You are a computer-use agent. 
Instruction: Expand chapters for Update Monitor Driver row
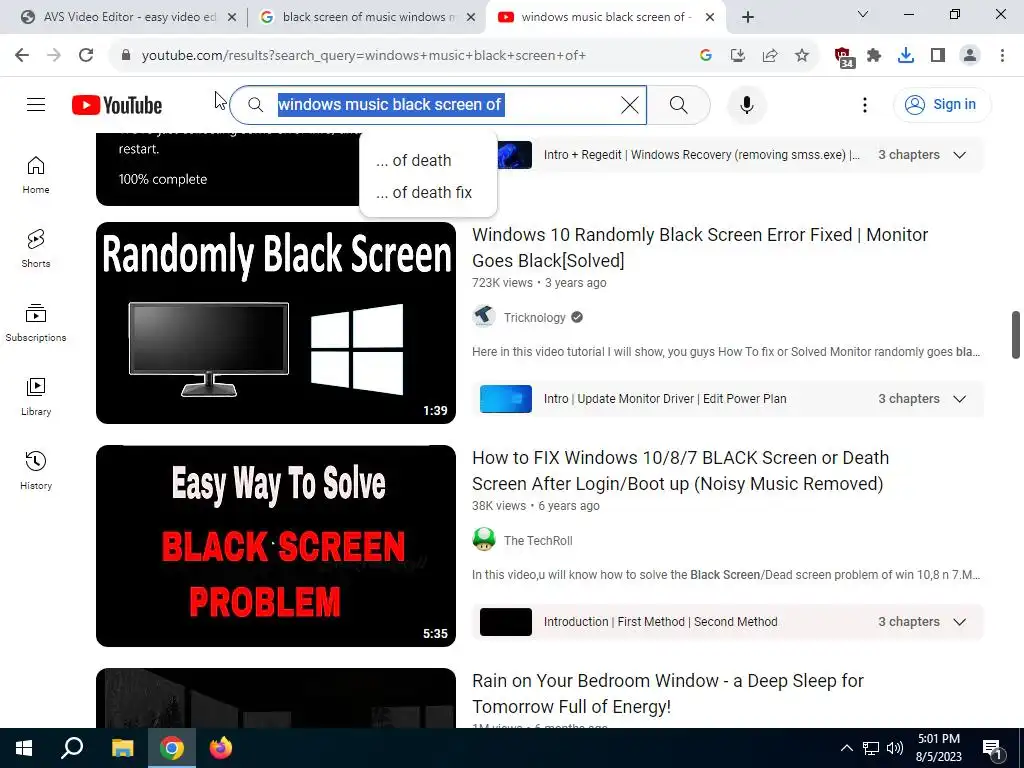tap(959, 398)
